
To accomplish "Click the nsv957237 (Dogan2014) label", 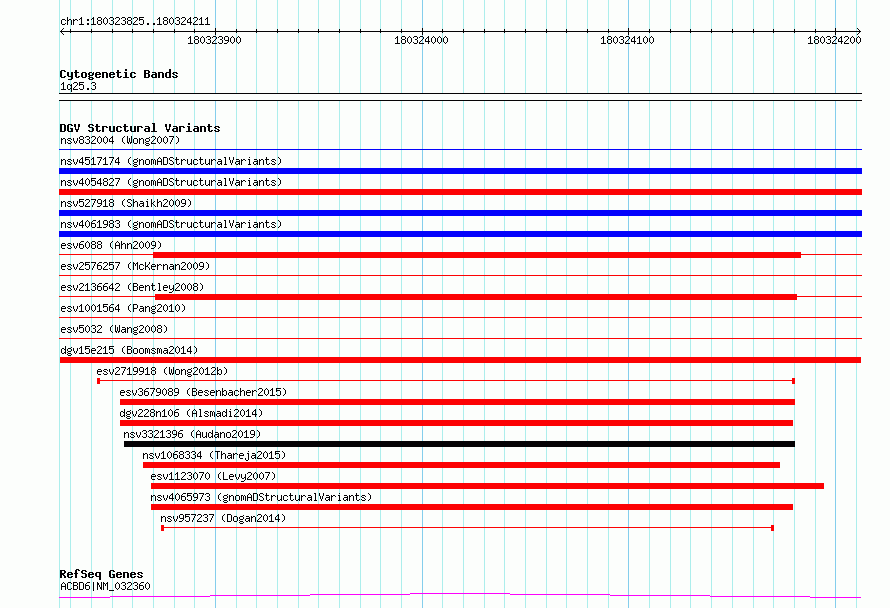I will [x=223, y=518].
